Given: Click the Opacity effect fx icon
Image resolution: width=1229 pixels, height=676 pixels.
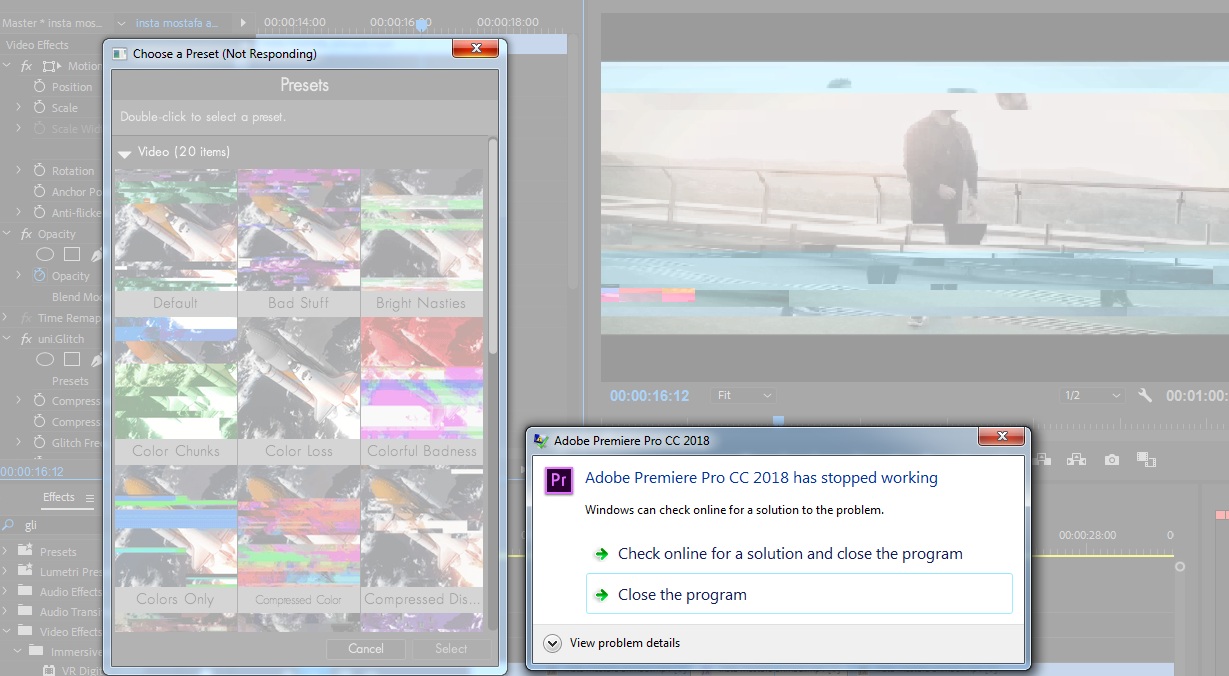Looking at the screenshot, I should coord(27,234).
